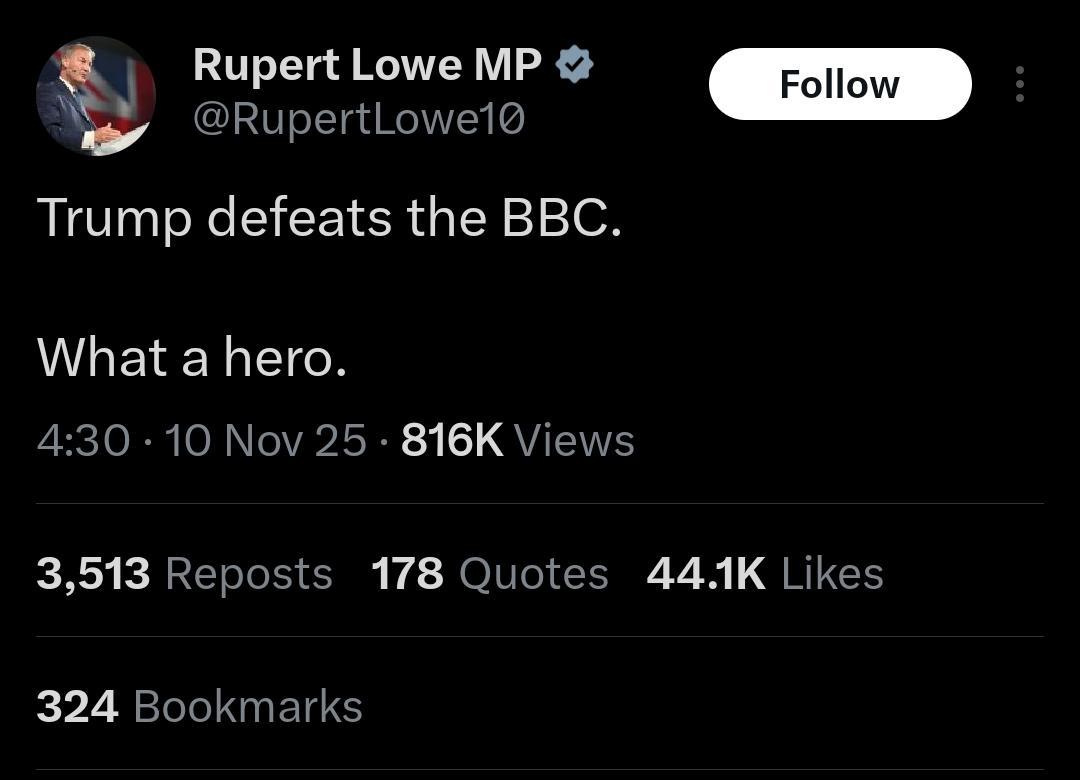Screen dimensions: 1080x780
Task: Click the 10 Nov 25 date
Action: 266,440
